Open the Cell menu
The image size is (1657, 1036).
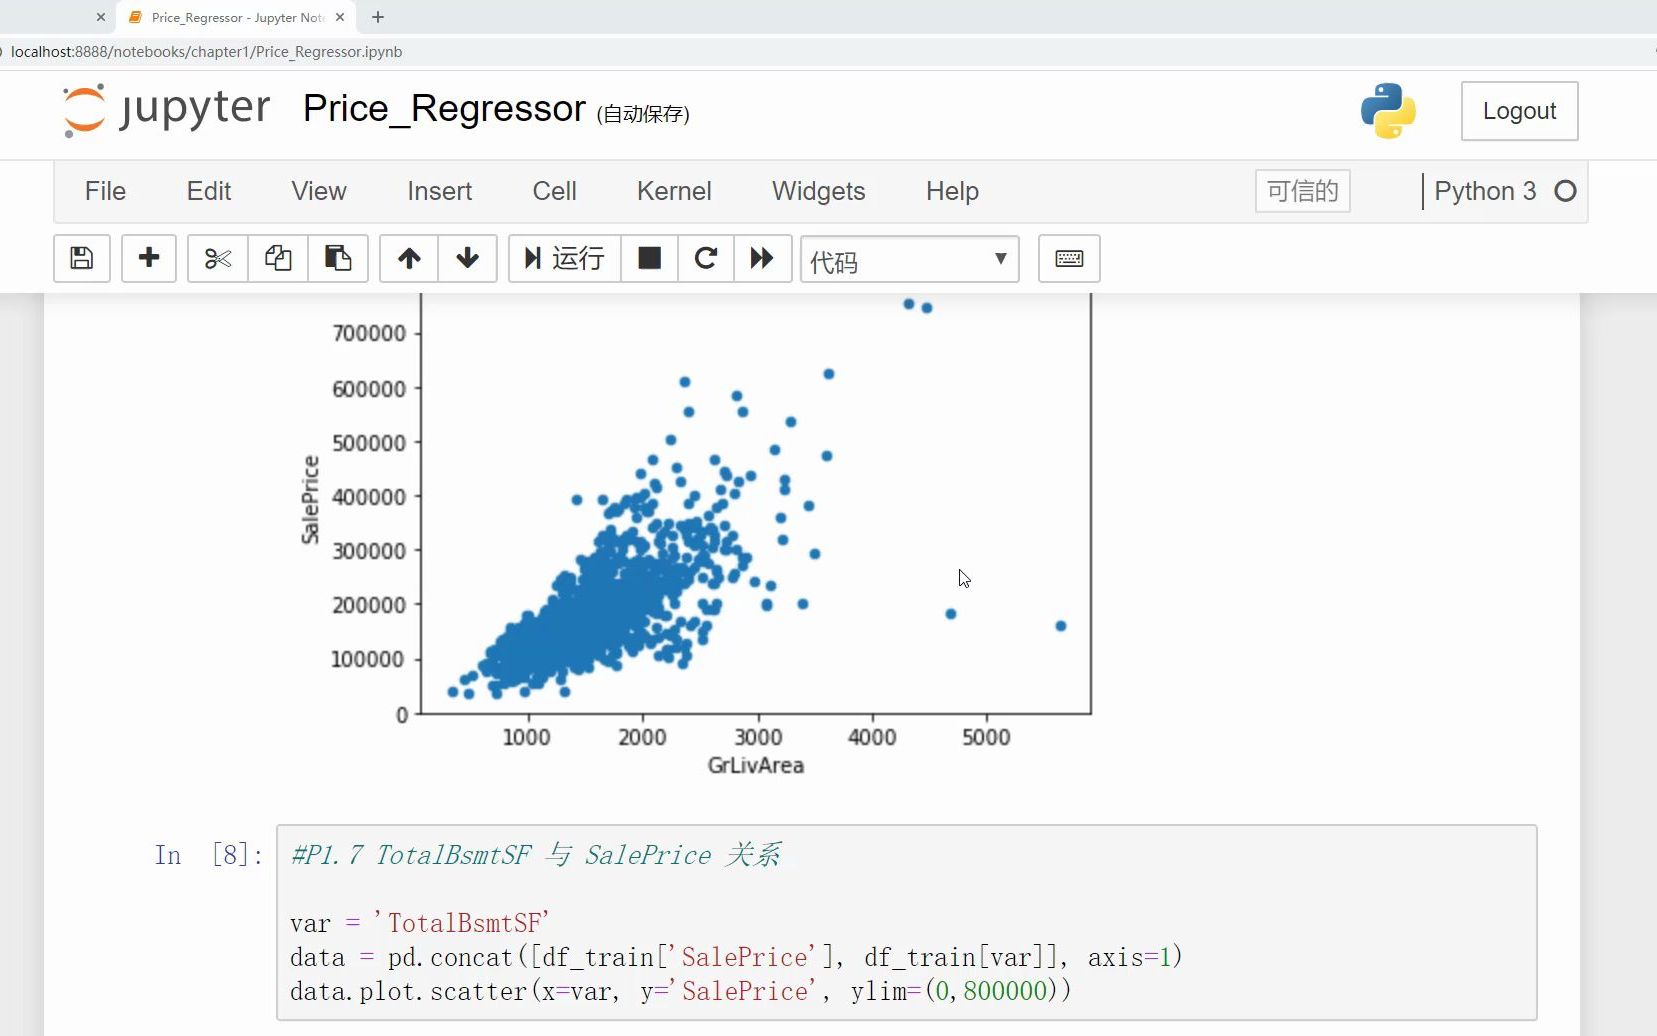click(554, 191)
